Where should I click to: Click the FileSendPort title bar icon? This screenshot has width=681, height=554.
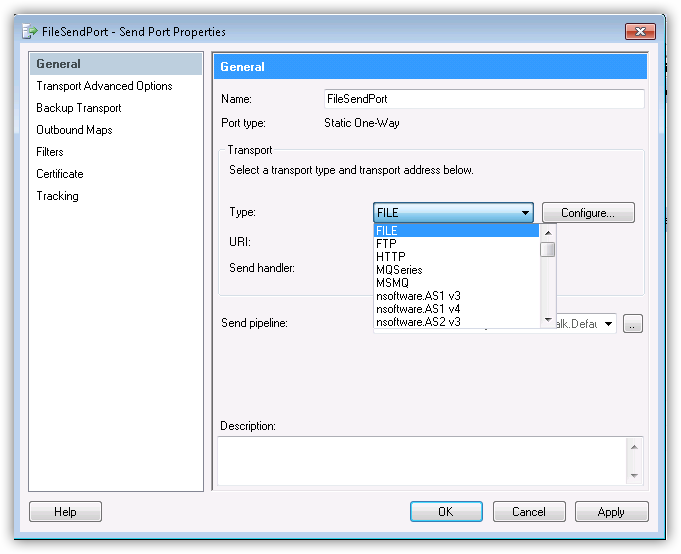pyautogui.click(x=30, y=32)
